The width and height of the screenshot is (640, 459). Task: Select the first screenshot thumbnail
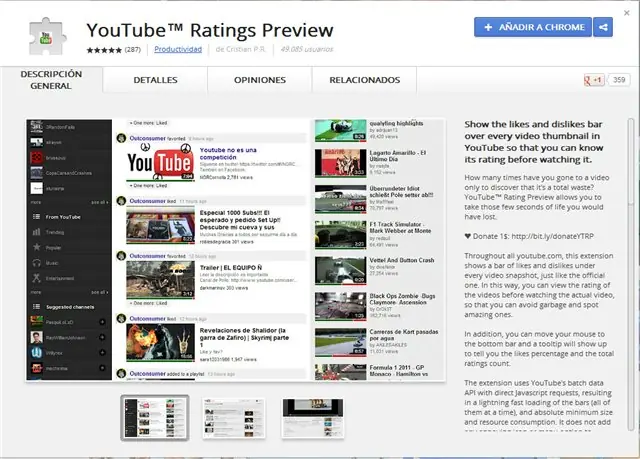tap(155, 418)
